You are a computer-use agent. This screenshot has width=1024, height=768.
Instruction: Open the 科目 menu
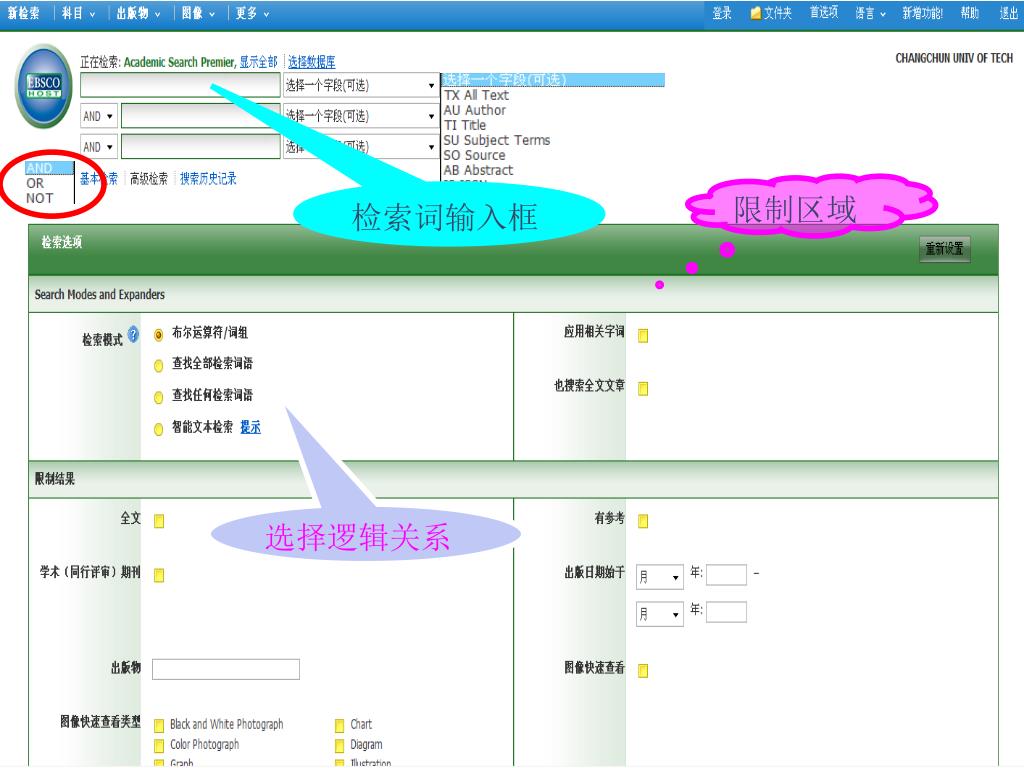(78, 13)
